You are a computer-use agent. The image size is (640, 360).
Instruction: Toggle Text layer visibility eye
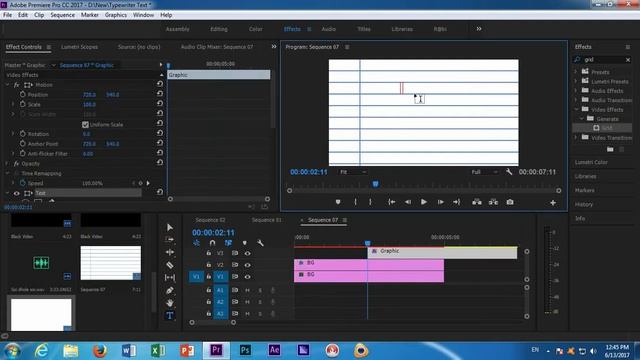pyautogui.click(x=17, y=193)
